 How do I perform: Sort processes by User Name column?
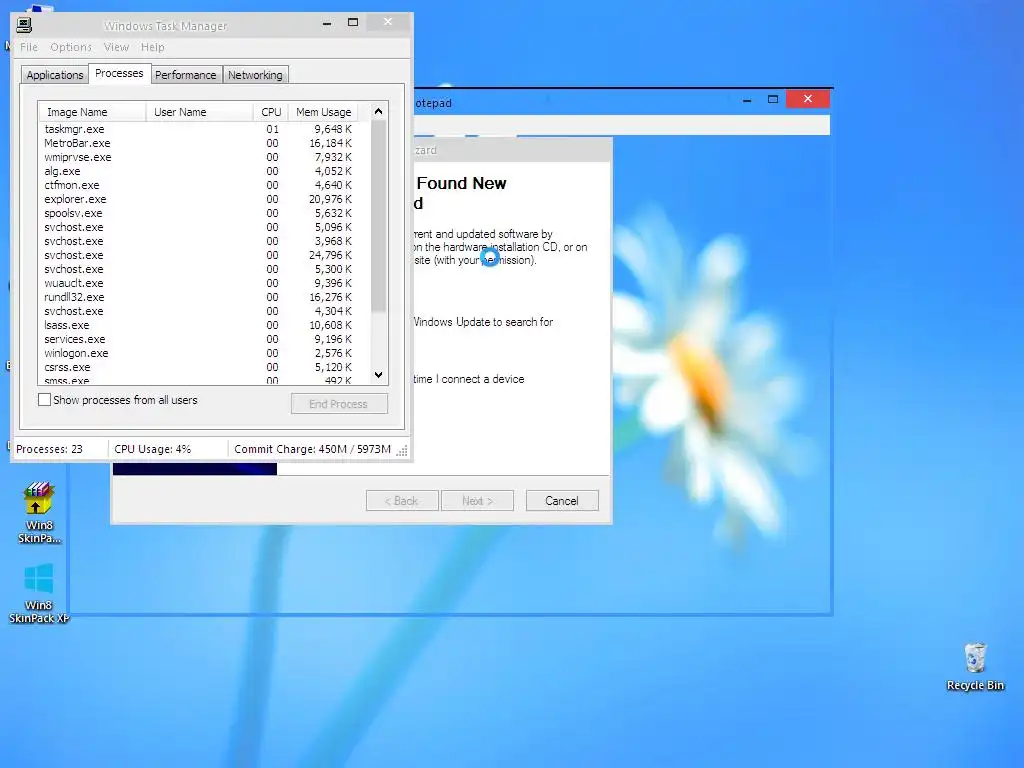[x=199, y=112]
